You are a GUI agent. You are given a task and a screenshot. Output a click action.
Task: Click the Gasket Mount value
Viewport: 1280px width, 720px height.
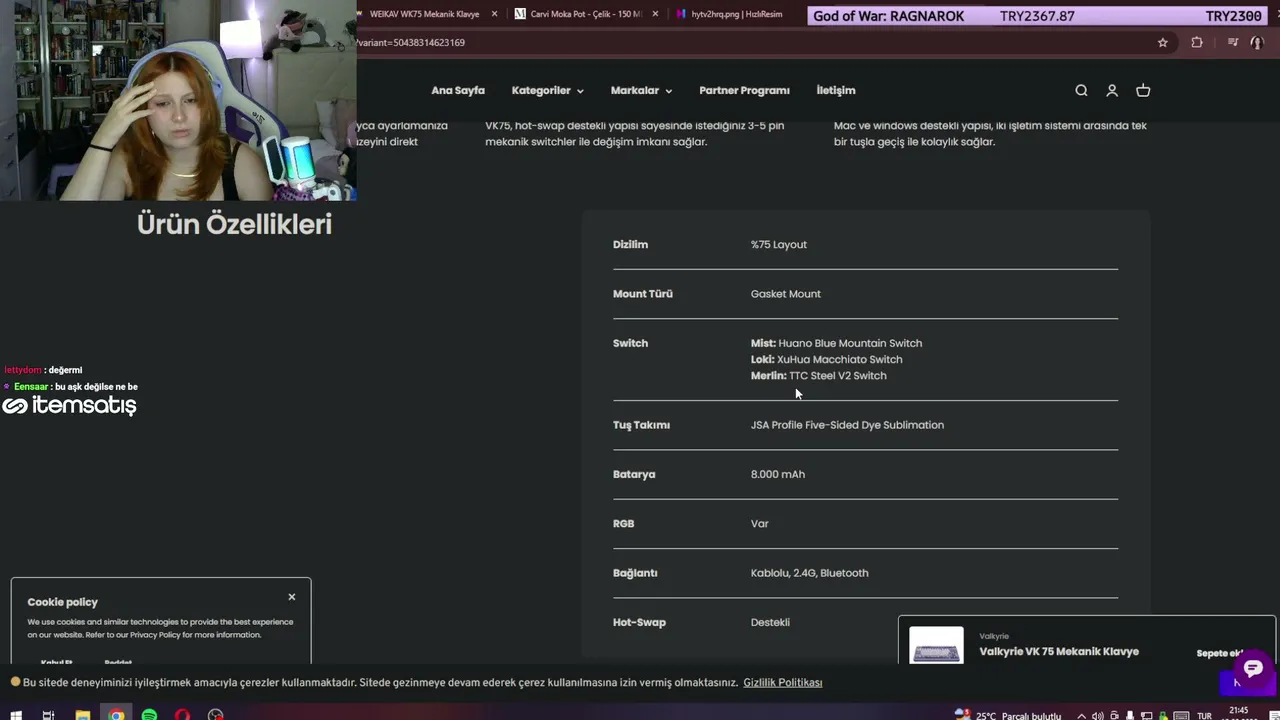[x=786, y=294]
